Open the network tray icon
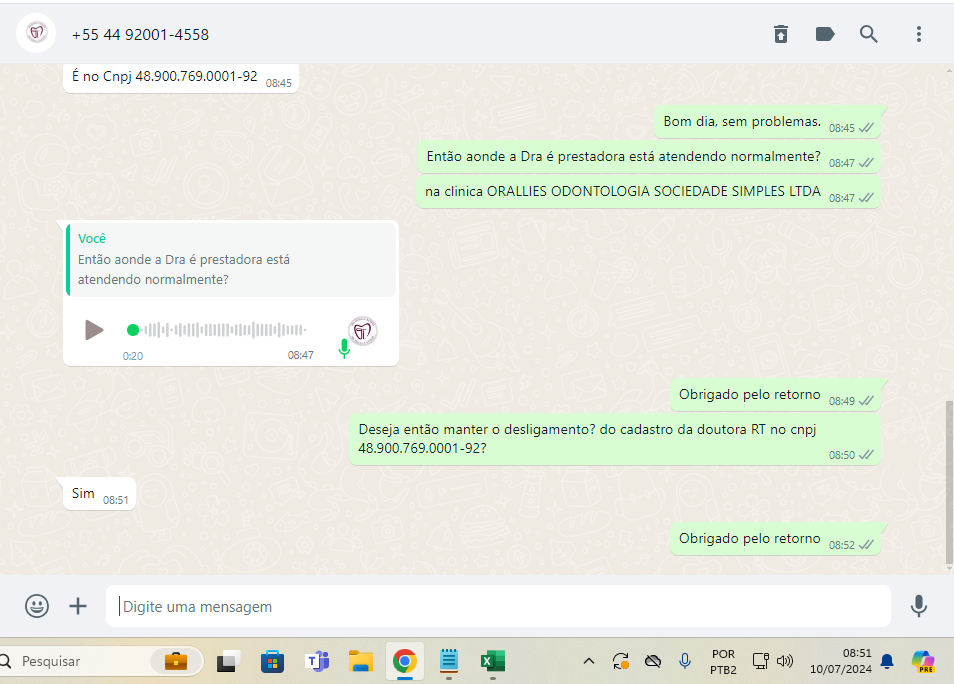954x684 pixels. click(x=761, y=661)
